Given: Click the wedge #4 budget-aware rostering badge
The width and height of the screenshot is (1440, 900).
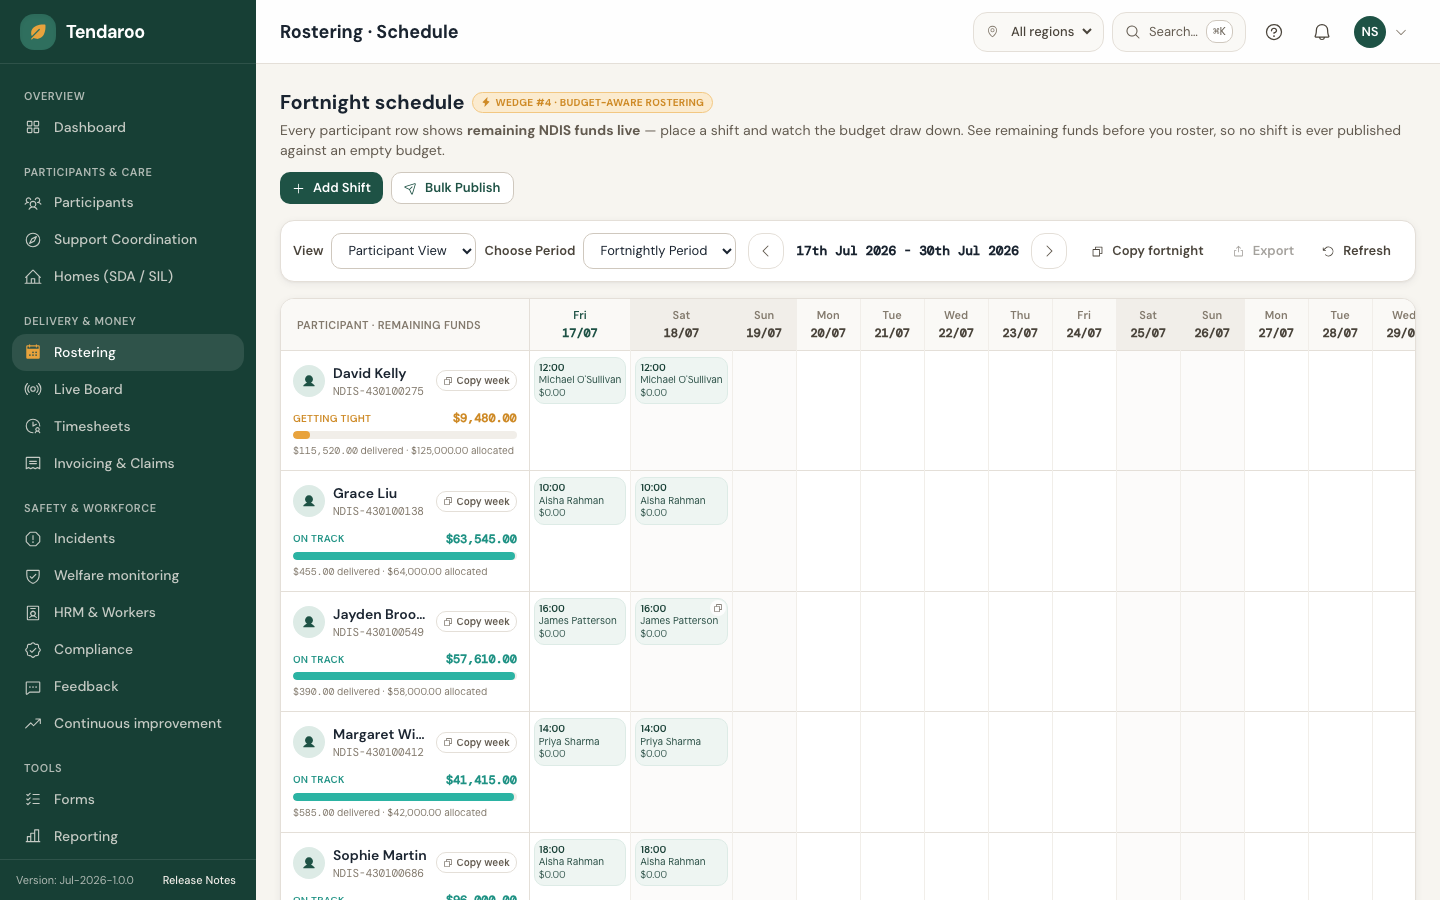Looking at the screenshot, I should [592, 102].
